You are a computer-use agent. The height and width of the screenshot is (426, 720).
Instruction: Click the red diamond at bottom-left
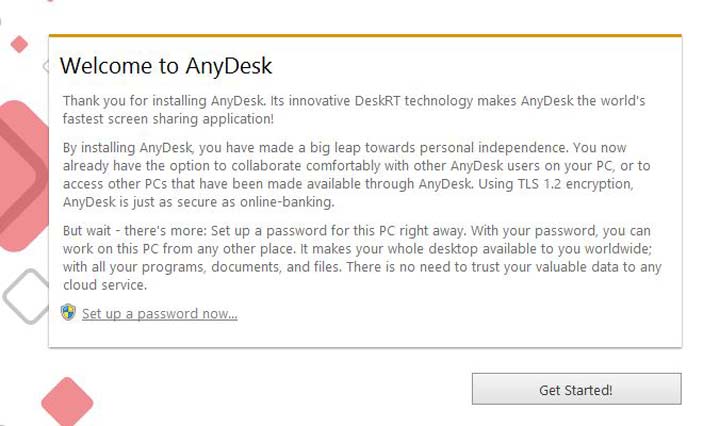[x=66, y=400]
